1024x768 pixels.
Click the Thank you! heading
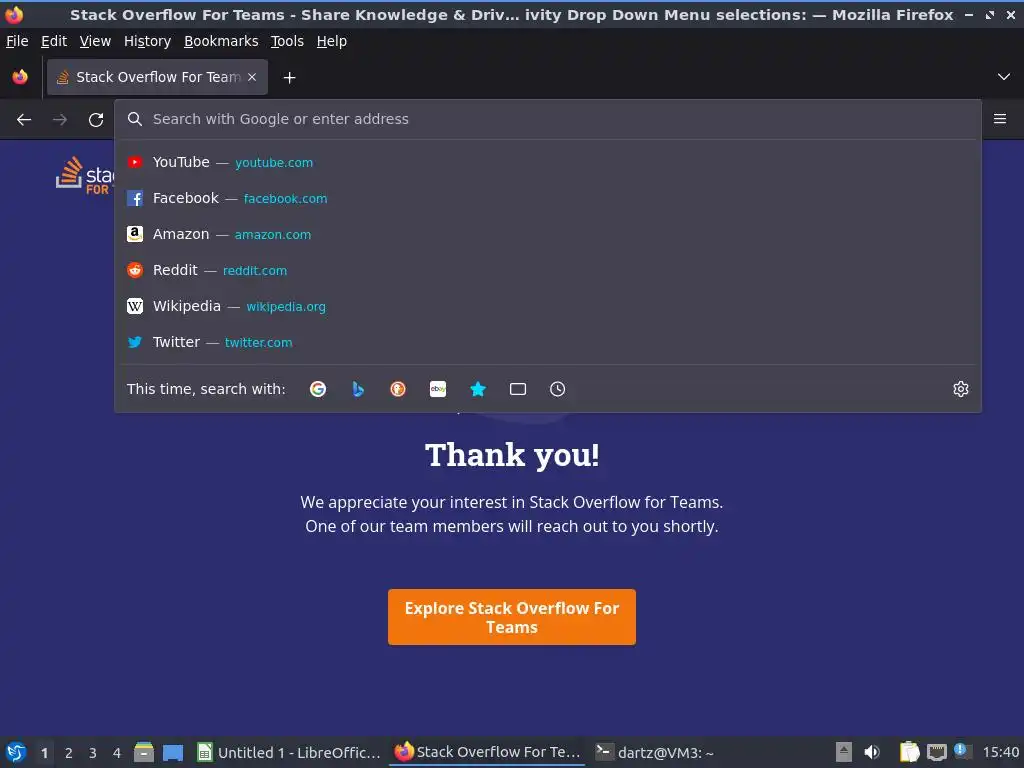point(512,455)
